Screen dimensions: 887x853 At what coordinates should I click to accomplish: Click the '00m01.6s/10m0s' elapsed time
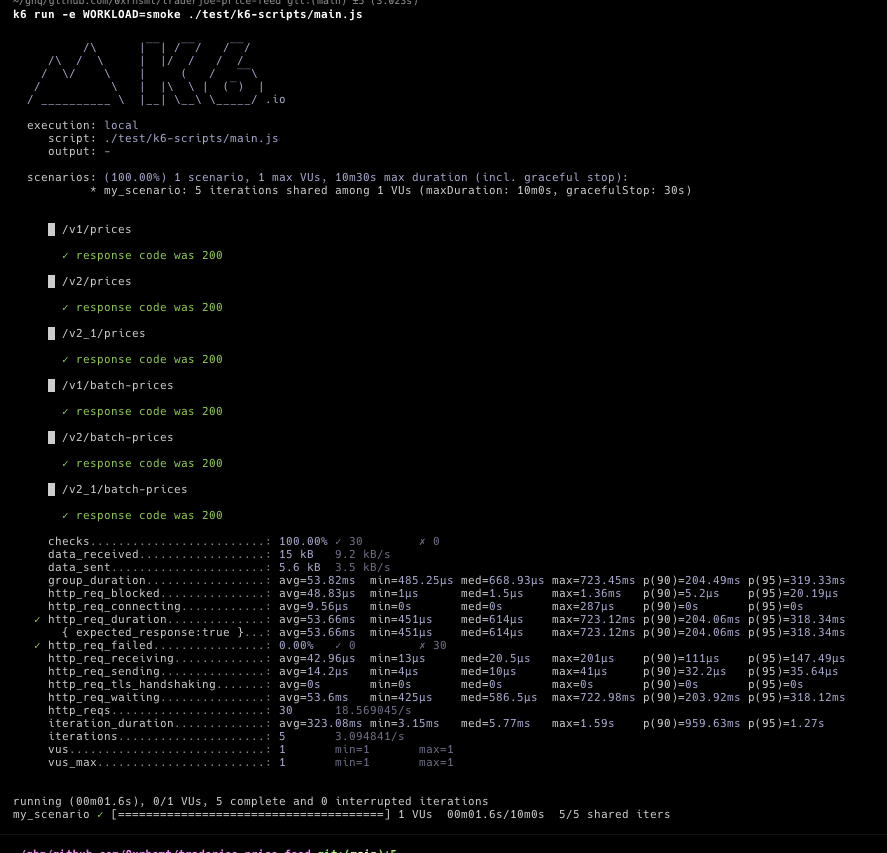496,815
